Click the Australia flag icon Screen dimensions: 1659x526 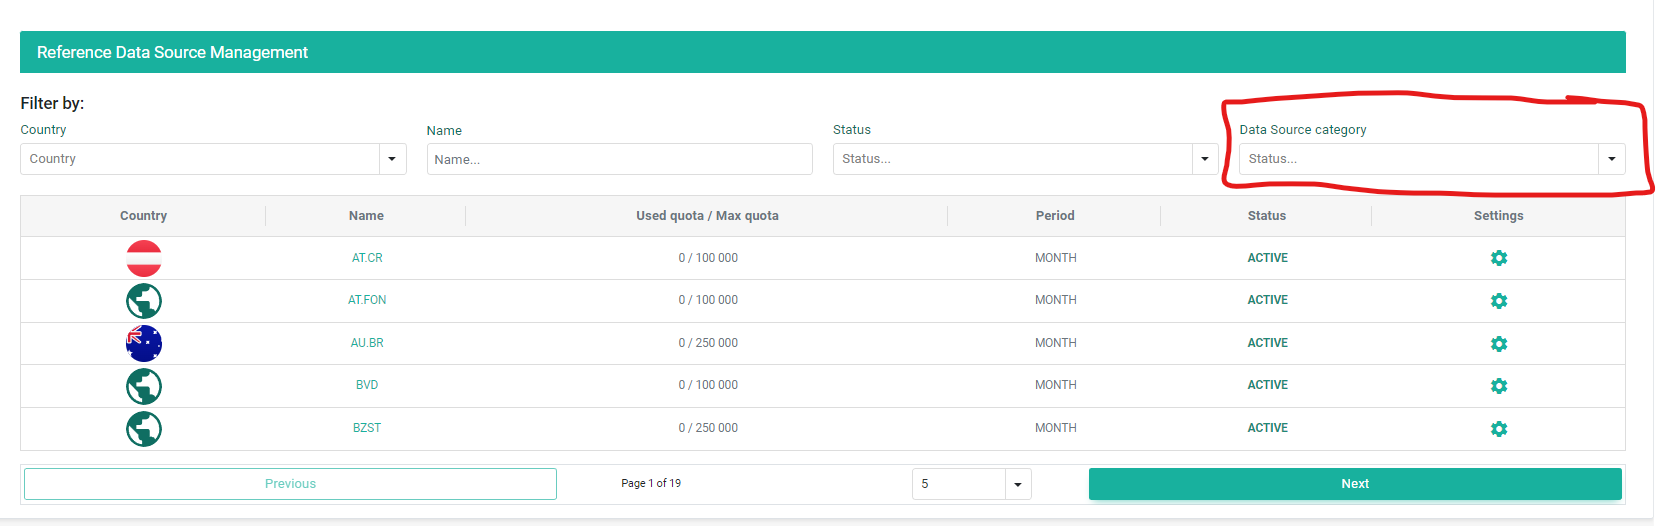click(144, 343)
